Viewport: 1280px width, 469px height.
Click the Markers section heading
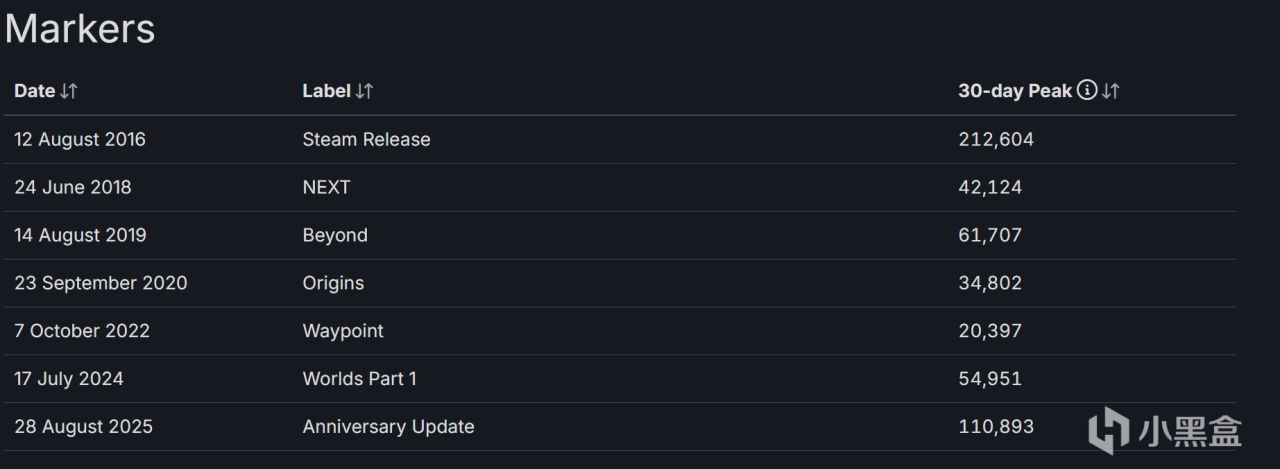click(x=80, y=28)
